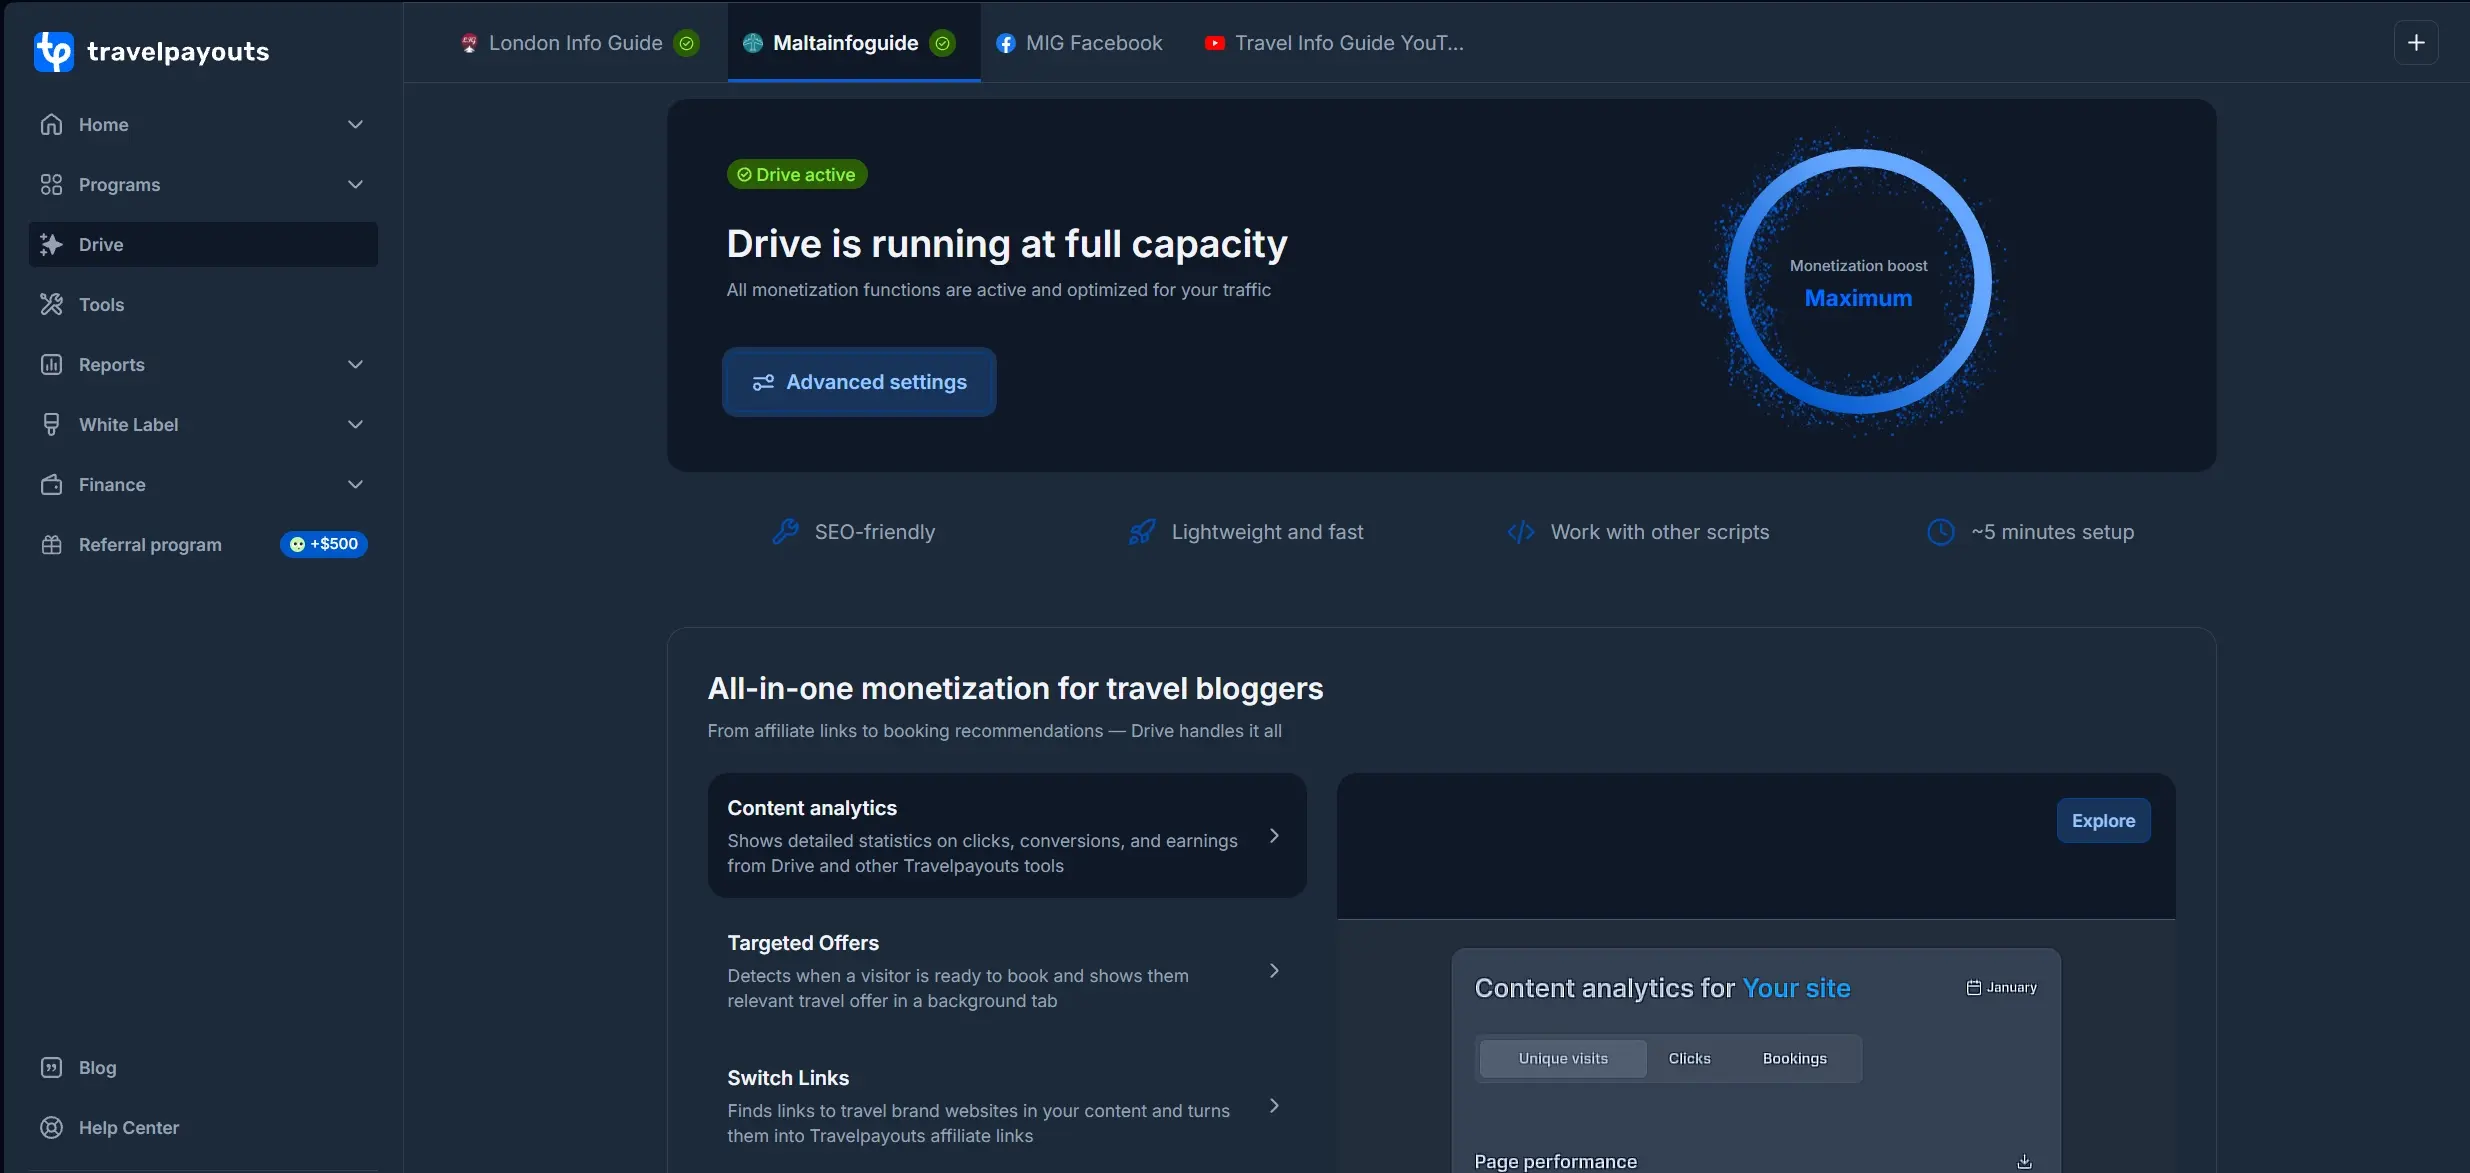Click the Finance wallet icon

(51, 484)
